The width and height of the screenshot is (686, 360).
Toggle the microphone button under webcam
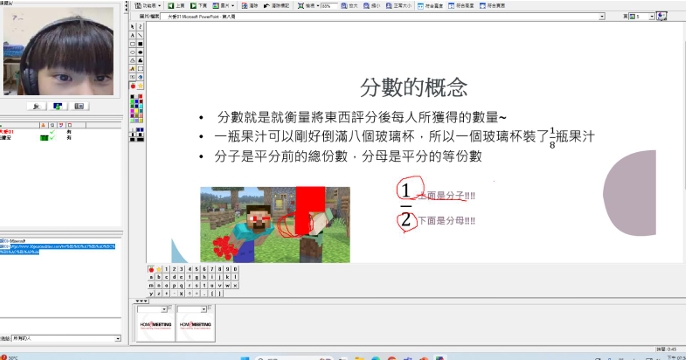(36, 106)
